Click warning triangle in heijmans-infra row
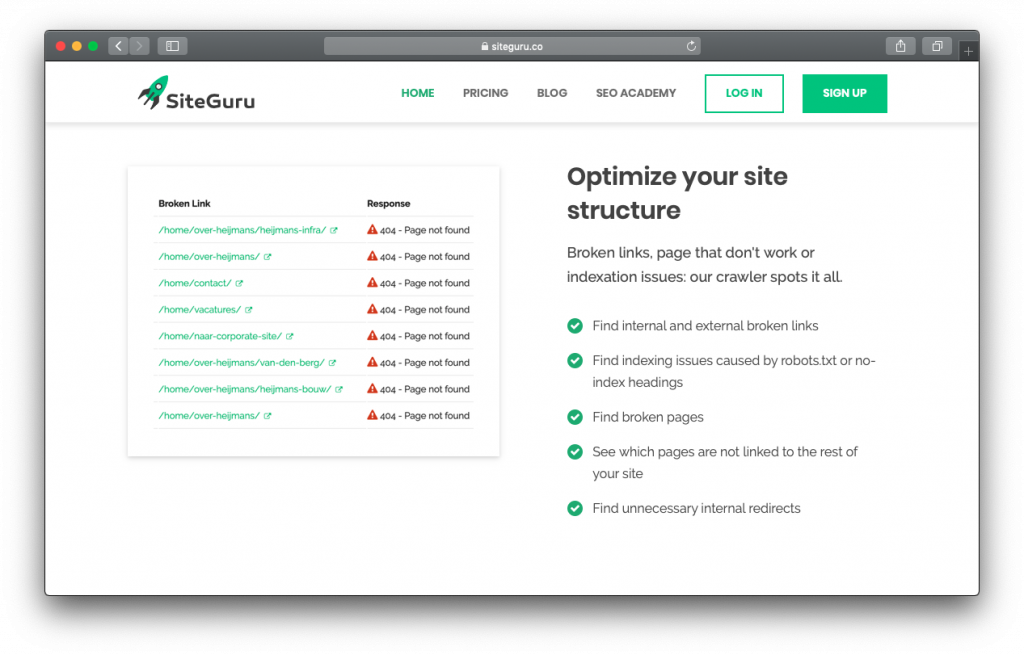 (372, 229)
